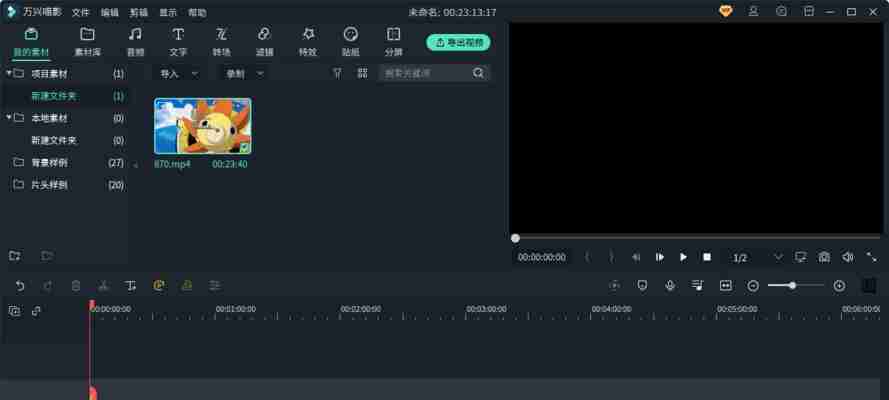Click the render preview icon

615,286
